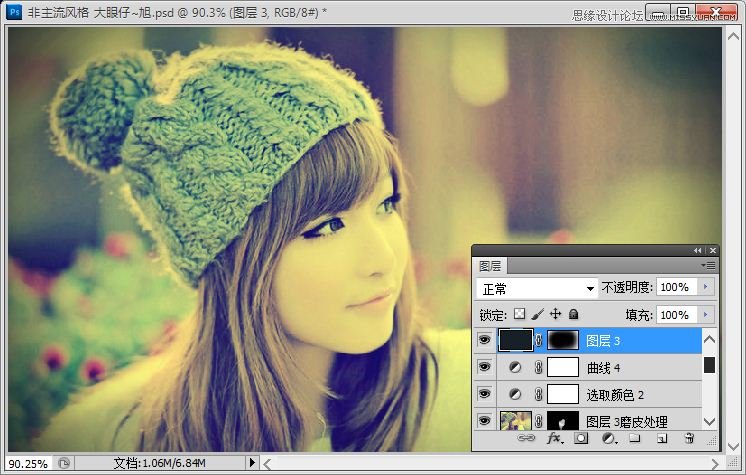Open the Layers panel options menu
Viewport: 746px width, 475px height.
709,265
